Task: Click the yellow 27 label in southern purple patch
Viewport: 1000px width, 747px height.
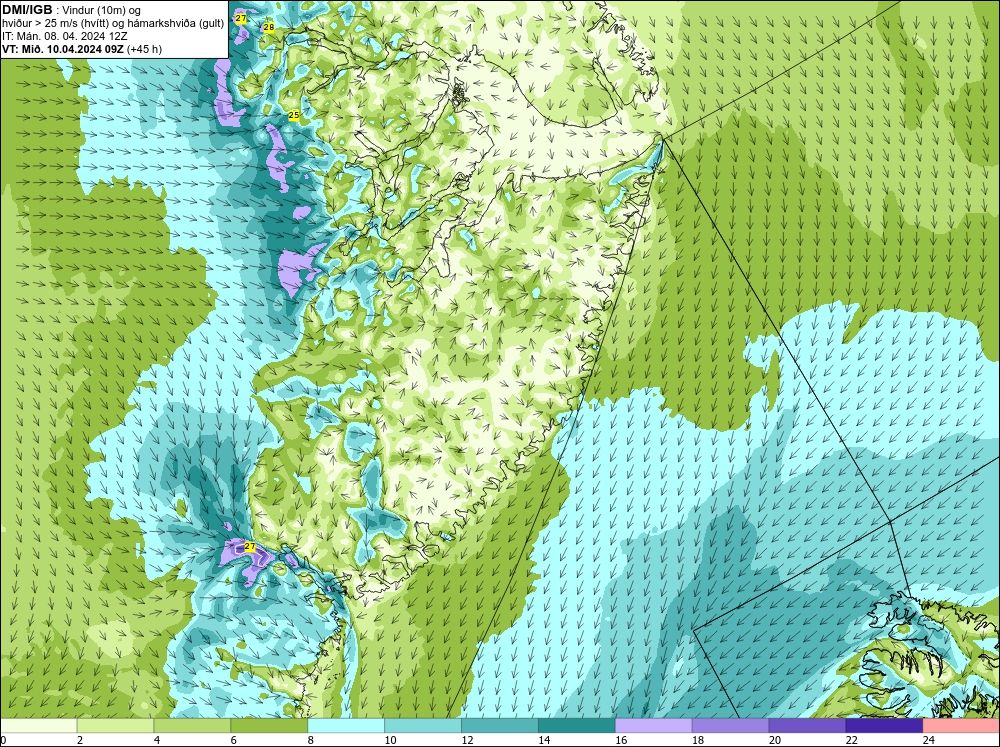Action: pos(249,547)
